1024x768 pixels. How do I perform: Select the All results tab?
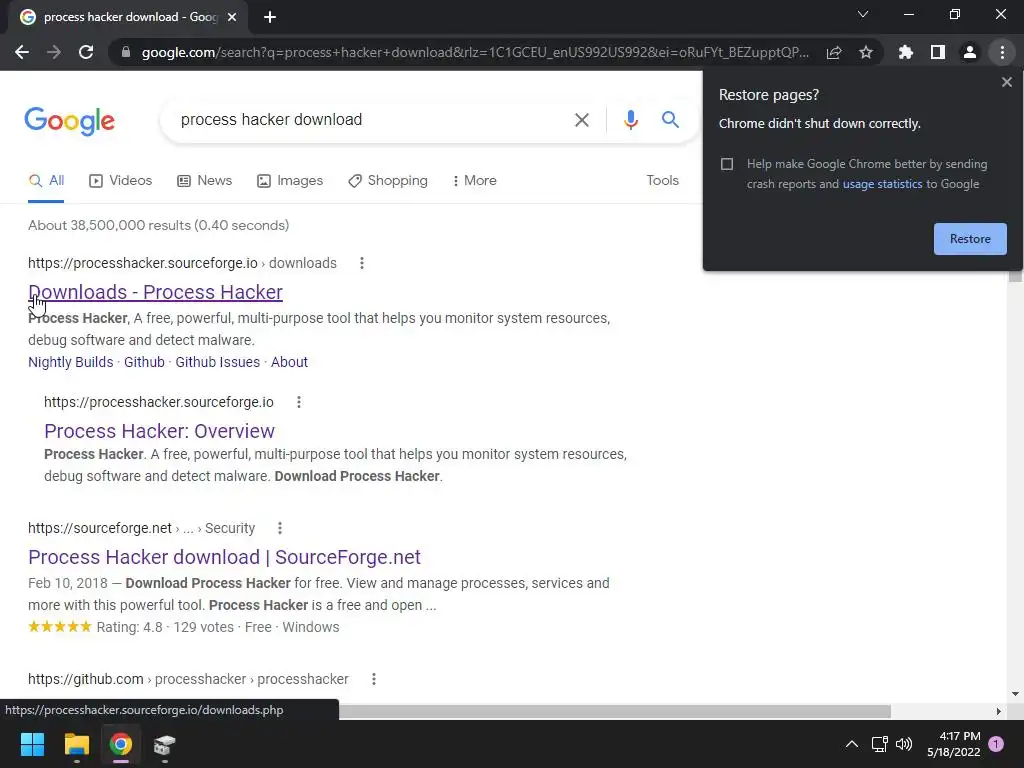(46, 181)
